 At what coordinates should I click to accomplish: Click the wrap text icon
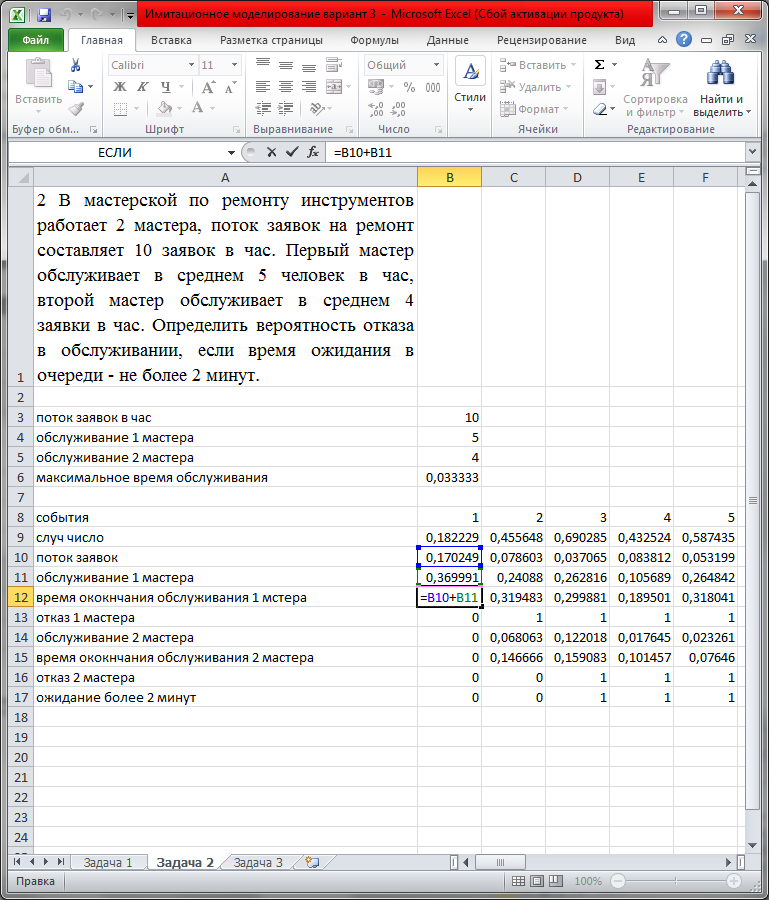pos(333,64)
